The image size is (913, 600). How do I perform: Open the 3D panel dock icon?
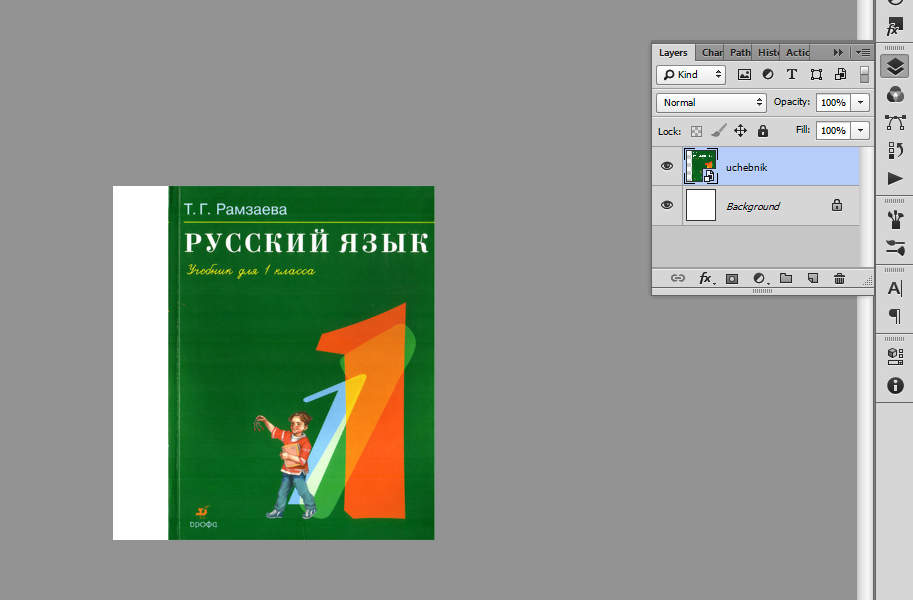[895, 357]
